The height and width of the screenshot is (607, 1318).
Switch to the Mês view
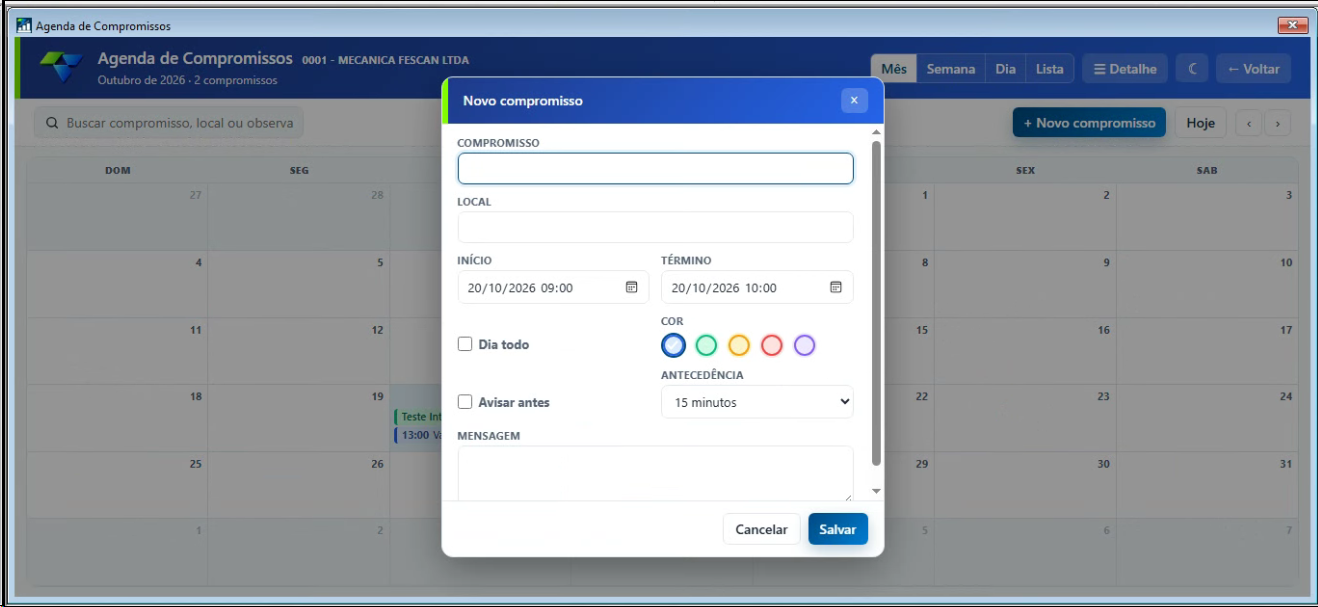pyautogui.click(x=894, y=69)
